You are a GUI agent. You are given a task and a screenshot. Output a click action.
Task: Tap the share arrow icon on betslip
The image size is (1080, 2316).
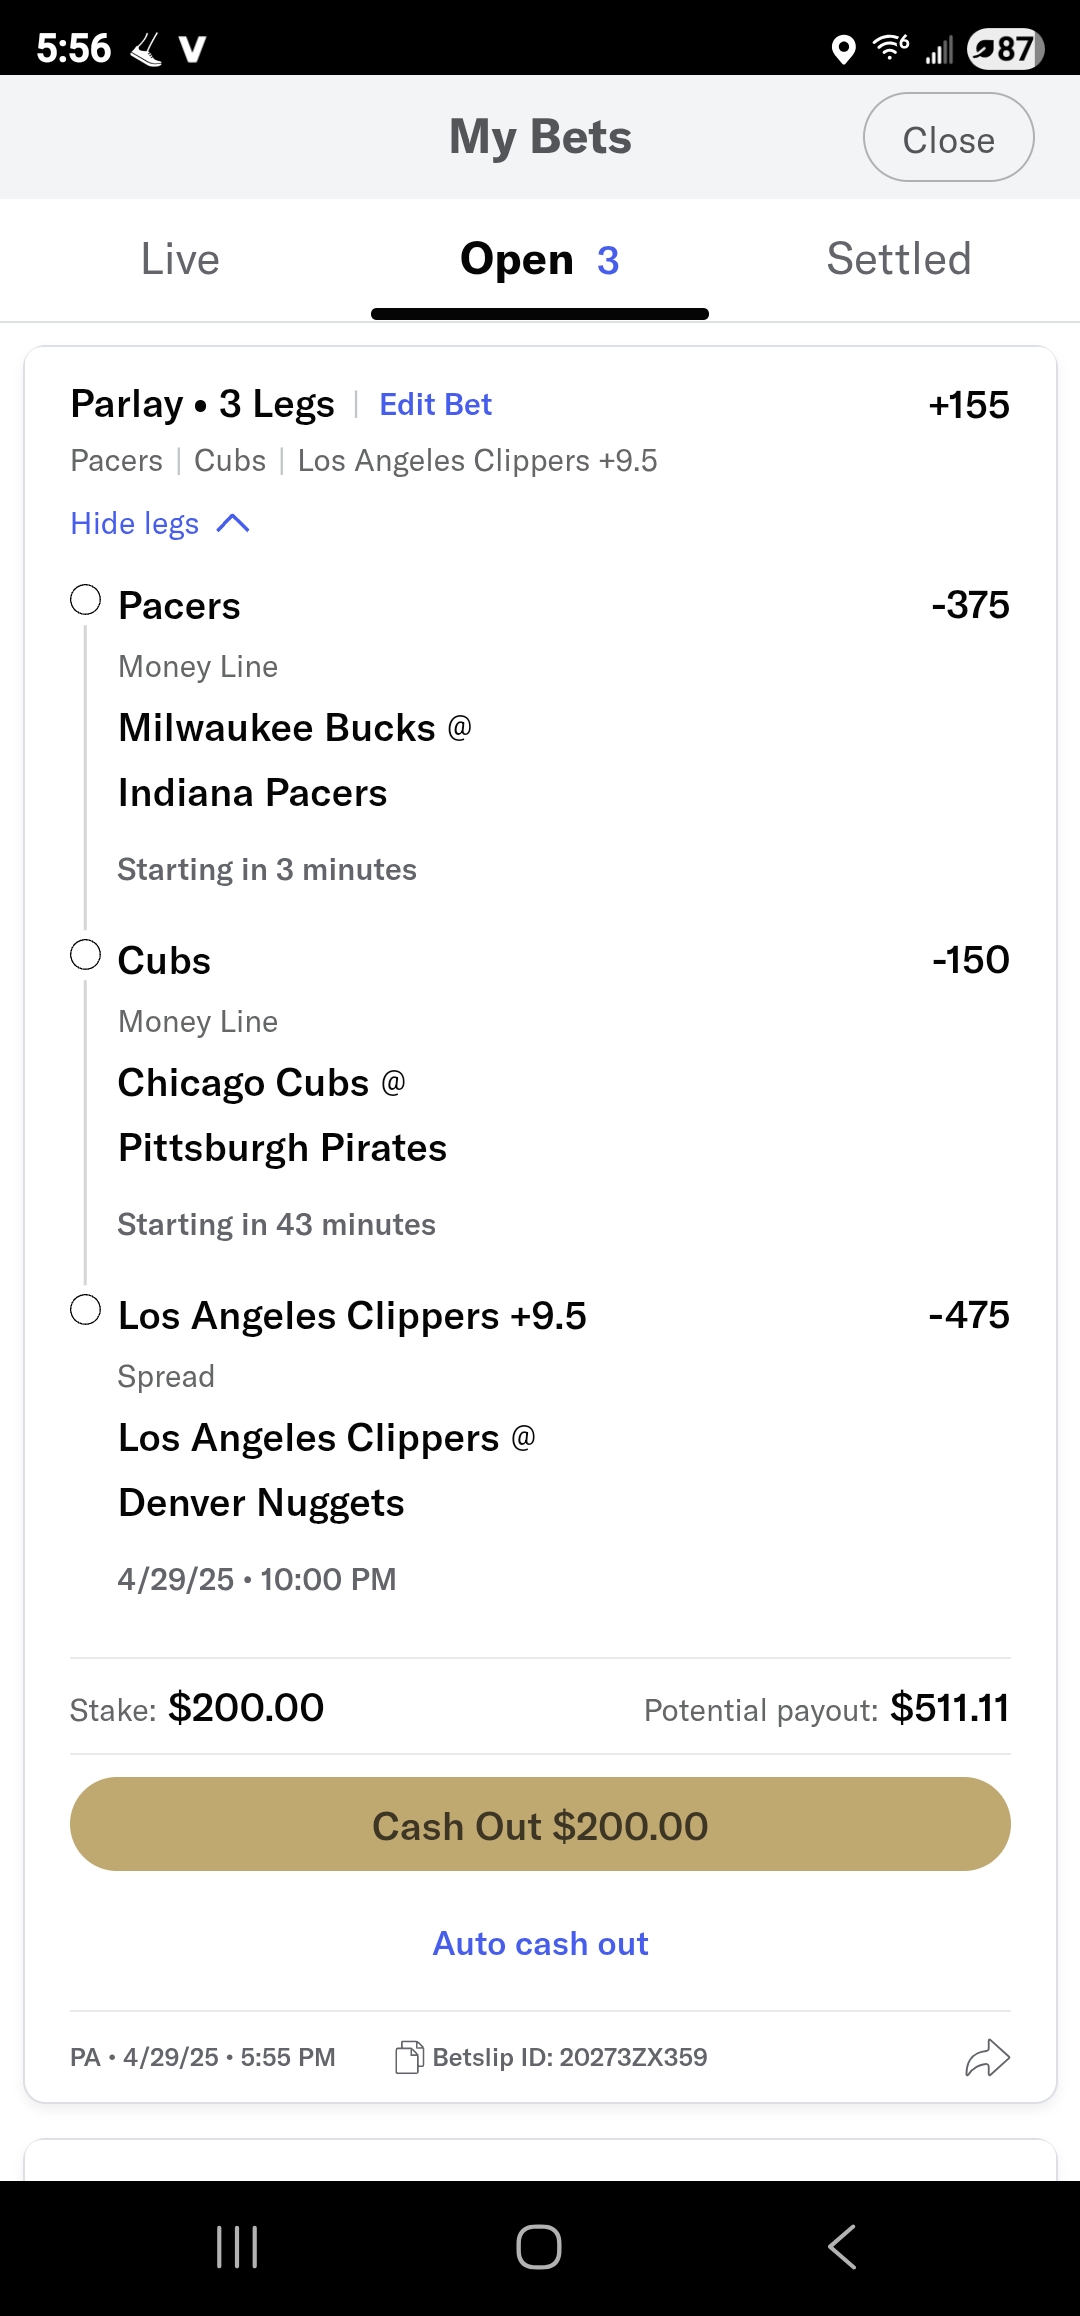click(x=987, y=2057)
